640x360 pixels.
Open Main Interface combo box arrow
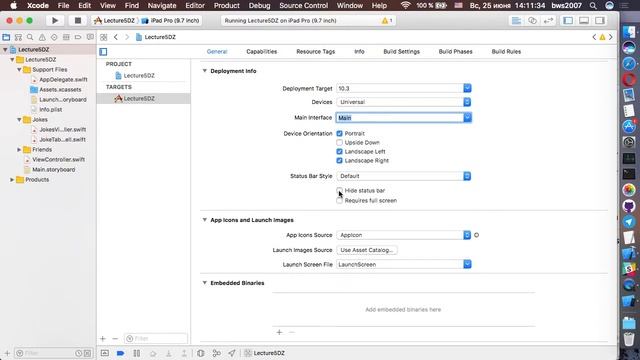coord(467,118)
